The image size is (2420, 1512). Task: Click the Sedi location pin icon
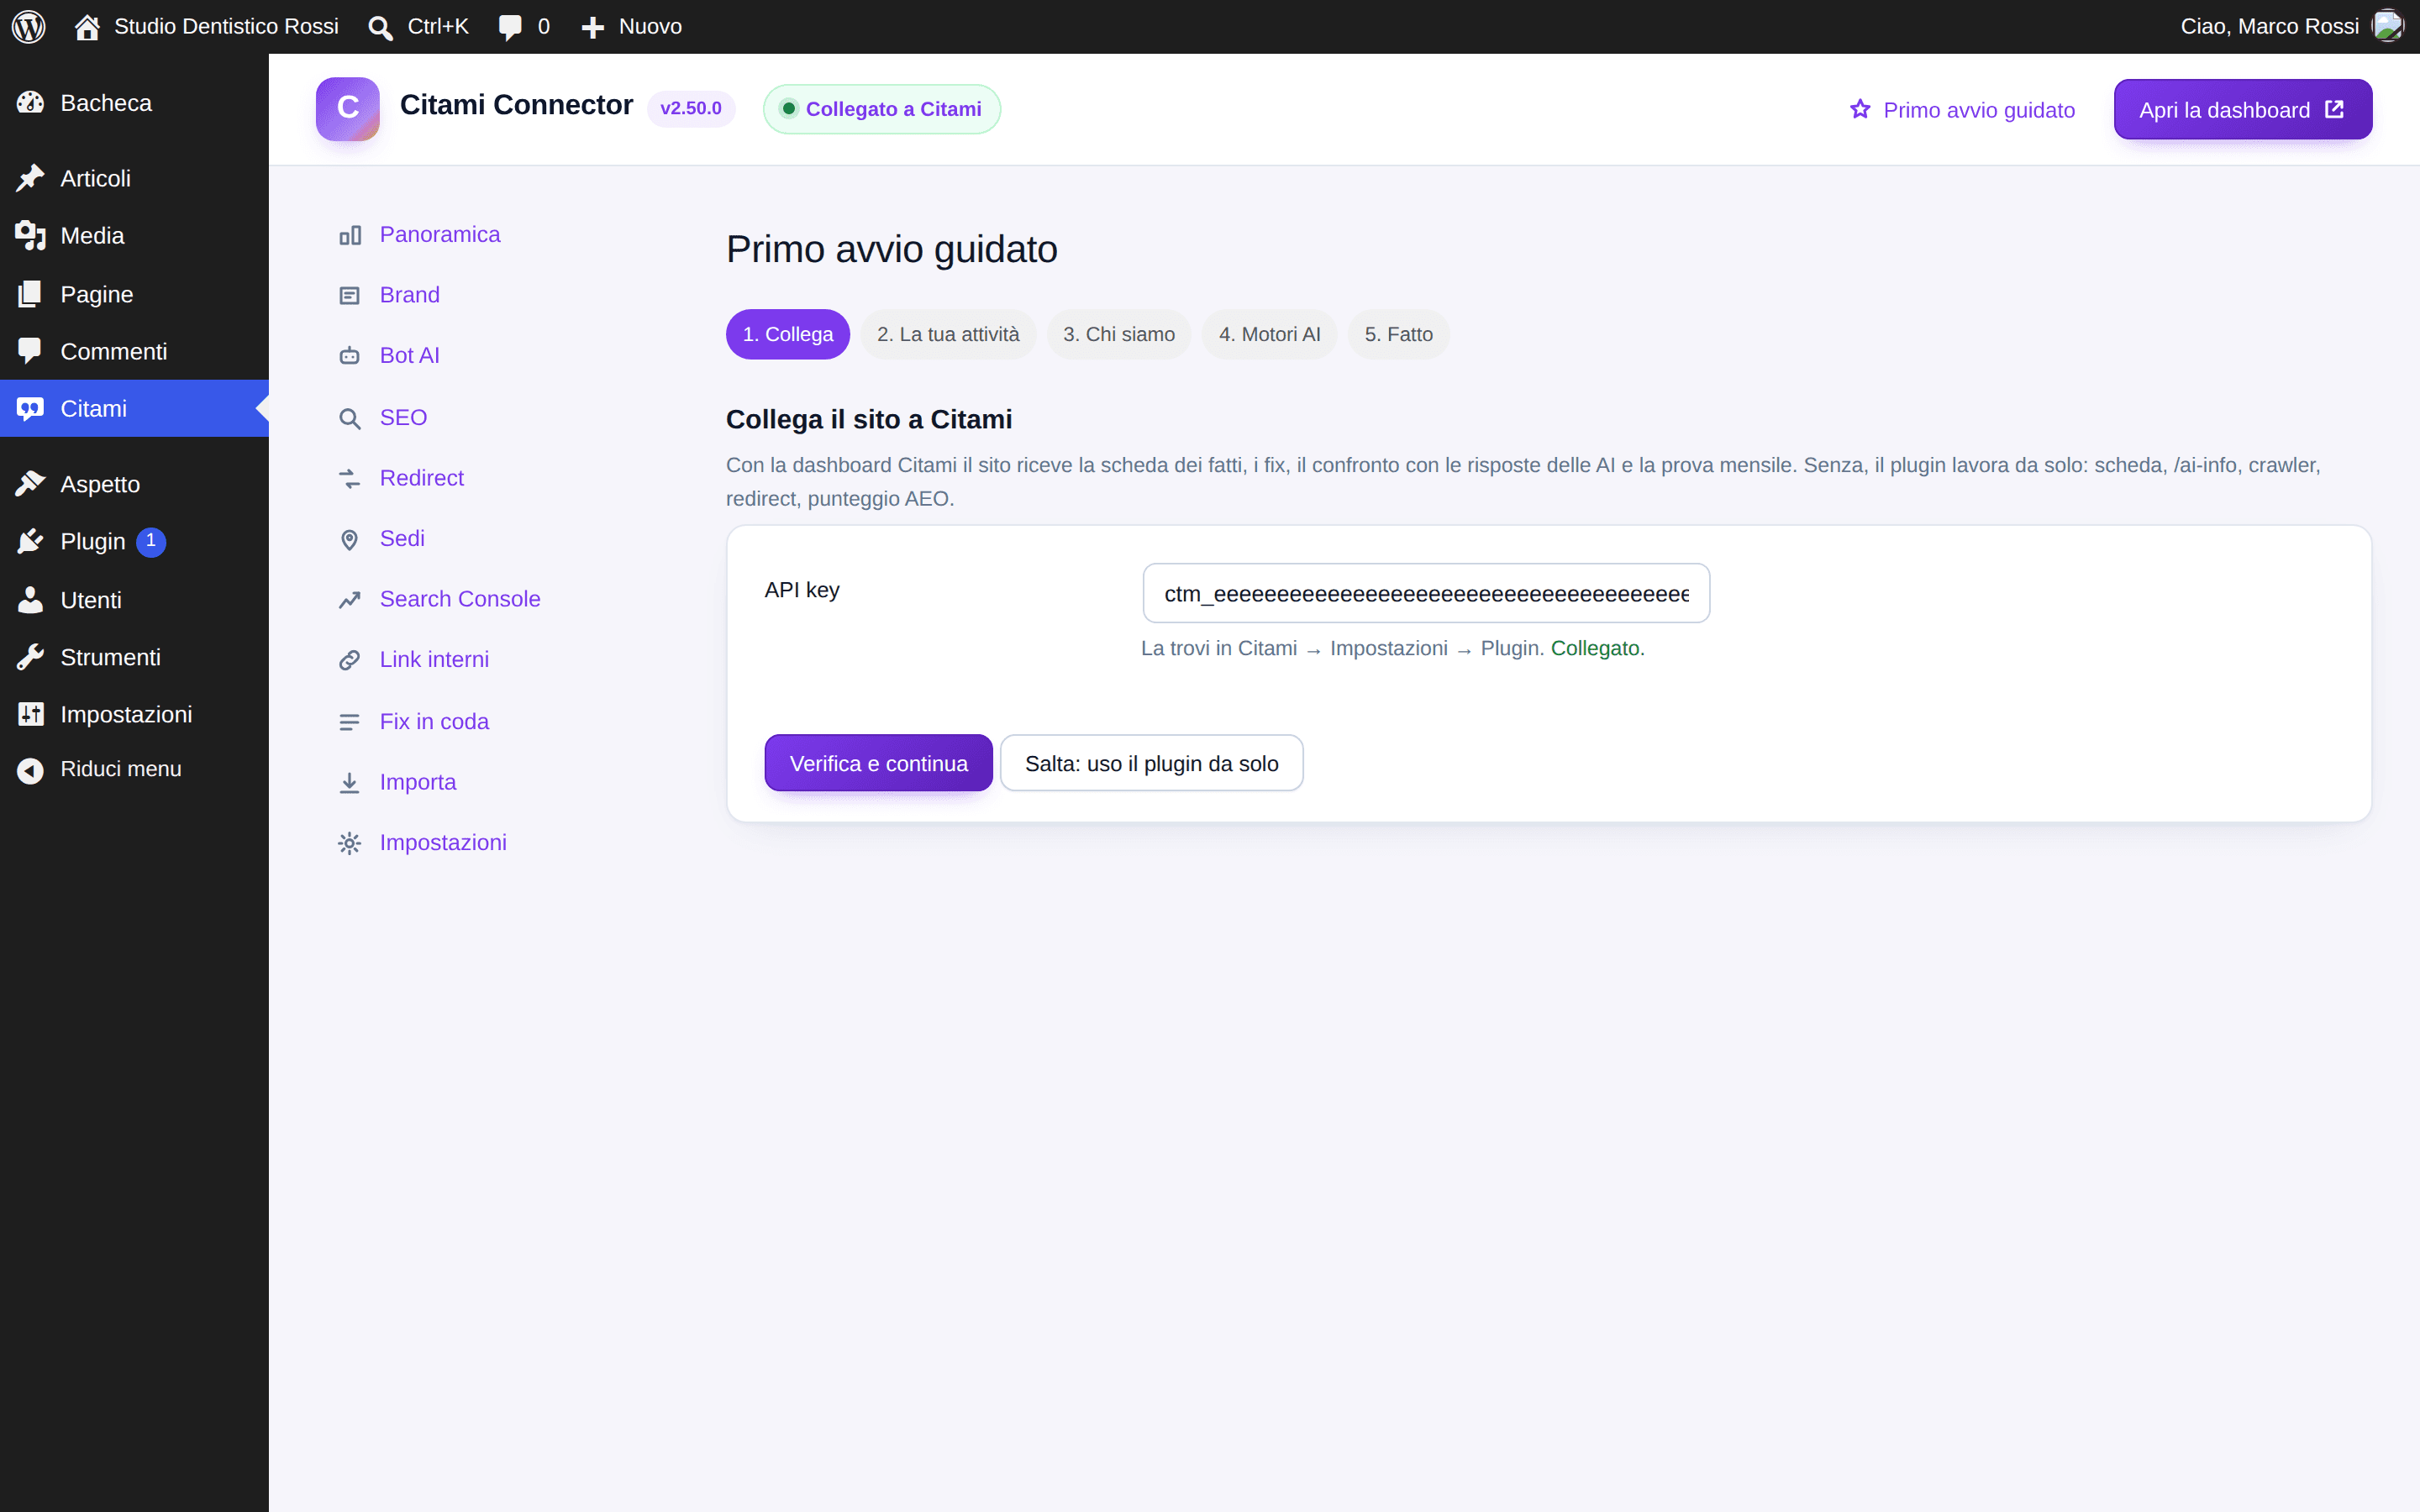[x=349, y=540]
